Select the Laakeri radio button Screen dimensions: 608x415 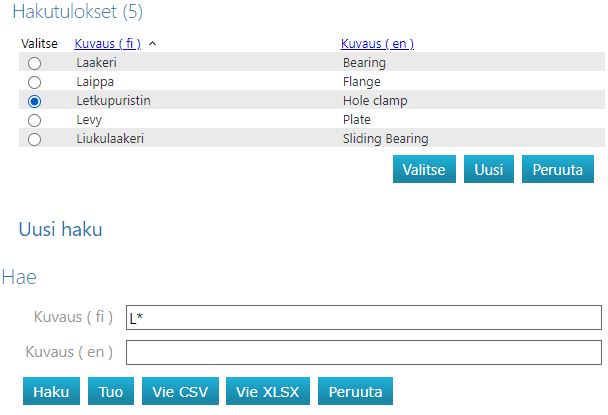point(35,63)
